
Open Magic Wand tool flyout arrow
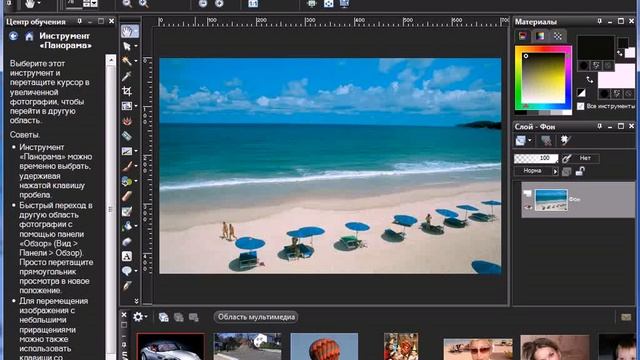pos(136,61)
